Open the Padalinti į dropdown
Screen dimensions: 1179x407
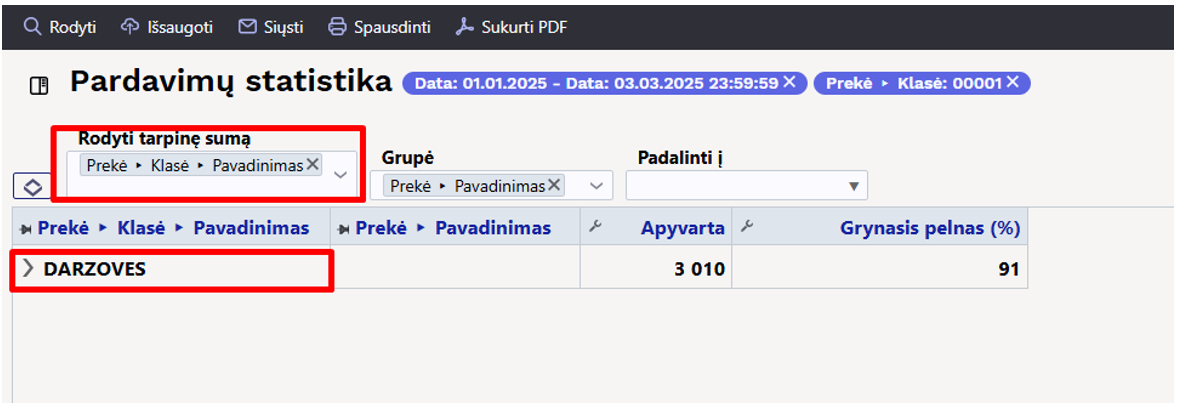(853, 186)
